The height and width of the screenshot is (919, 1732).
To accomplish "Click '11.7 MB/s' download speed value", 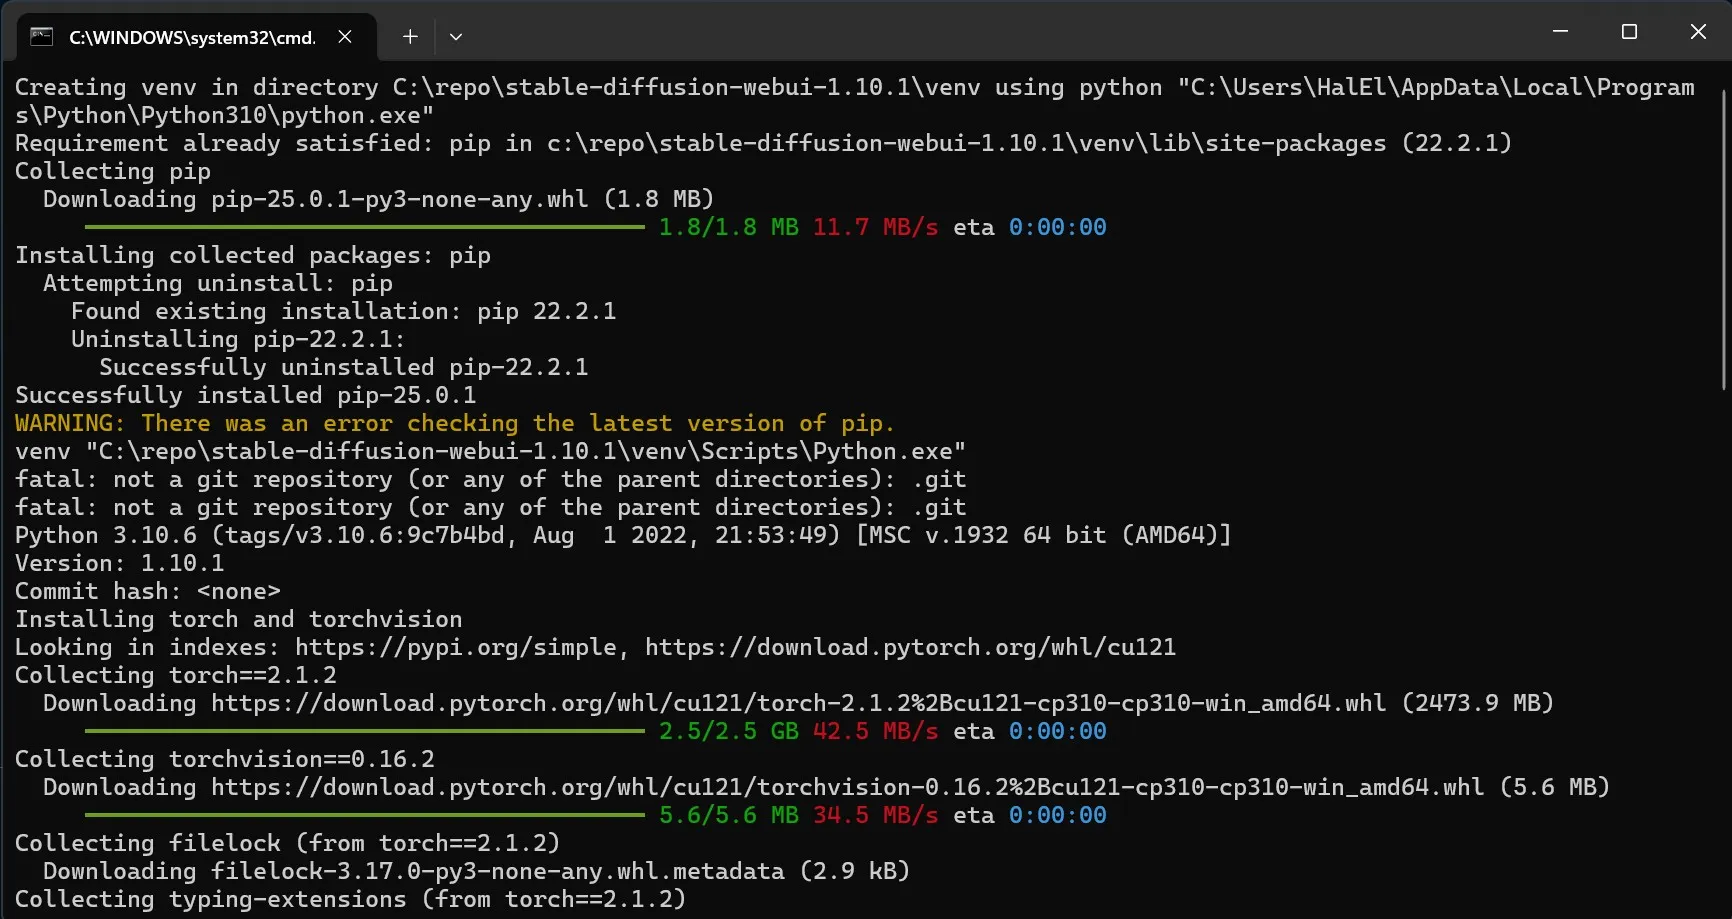I will coord(875,227).
